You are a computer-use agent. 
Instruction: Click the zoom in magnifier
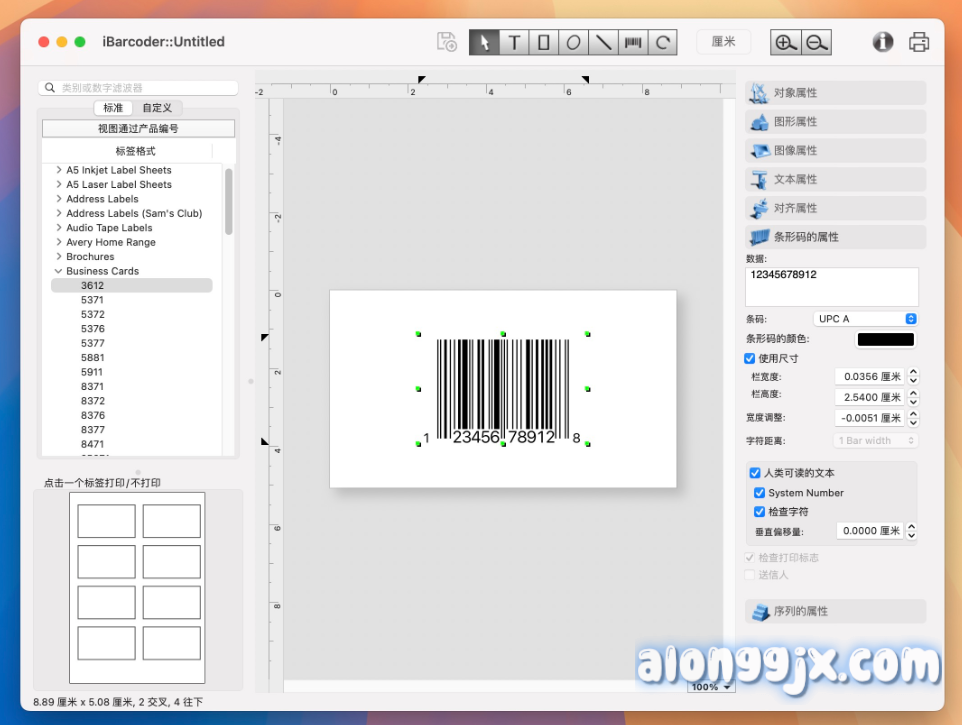point(786,42)
